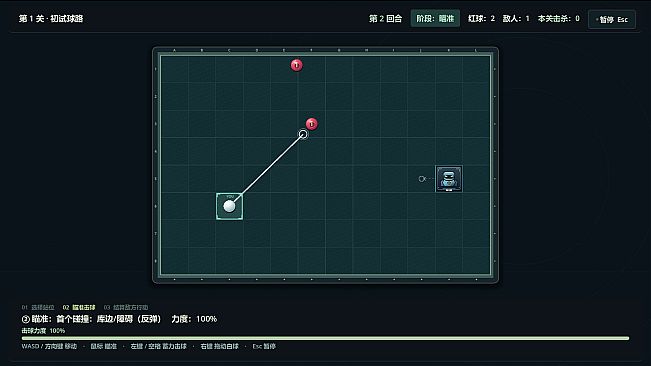Click the 红球: 2 counter

point(481,18)
